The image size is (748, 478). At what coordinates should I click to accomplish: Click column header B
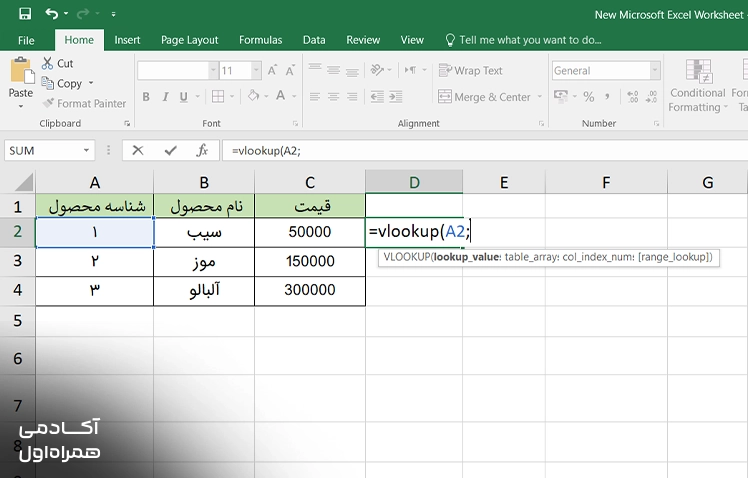[x=204, y=182]
